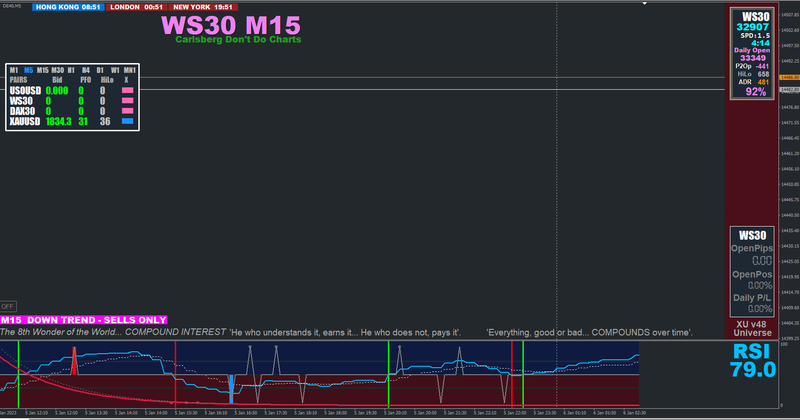Select the orange horizontal line on the chart

tap(431, 78)
